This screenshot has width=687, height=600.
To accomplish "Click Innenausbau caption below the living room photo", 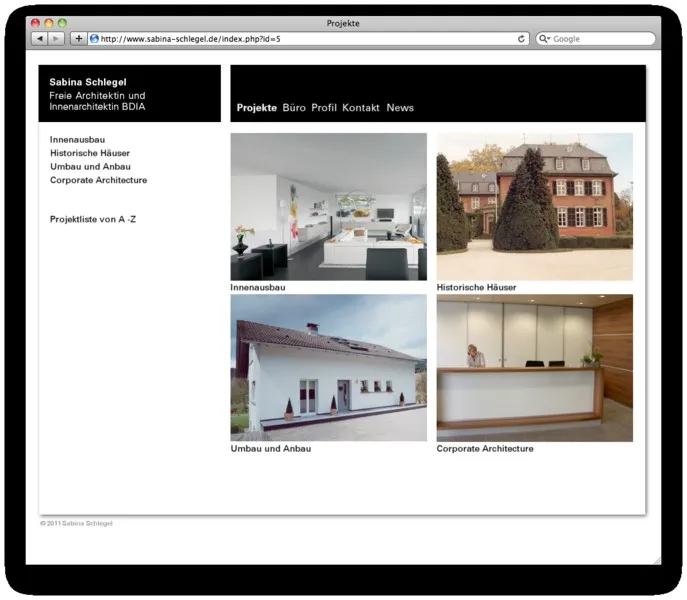I will pos(258,288).
